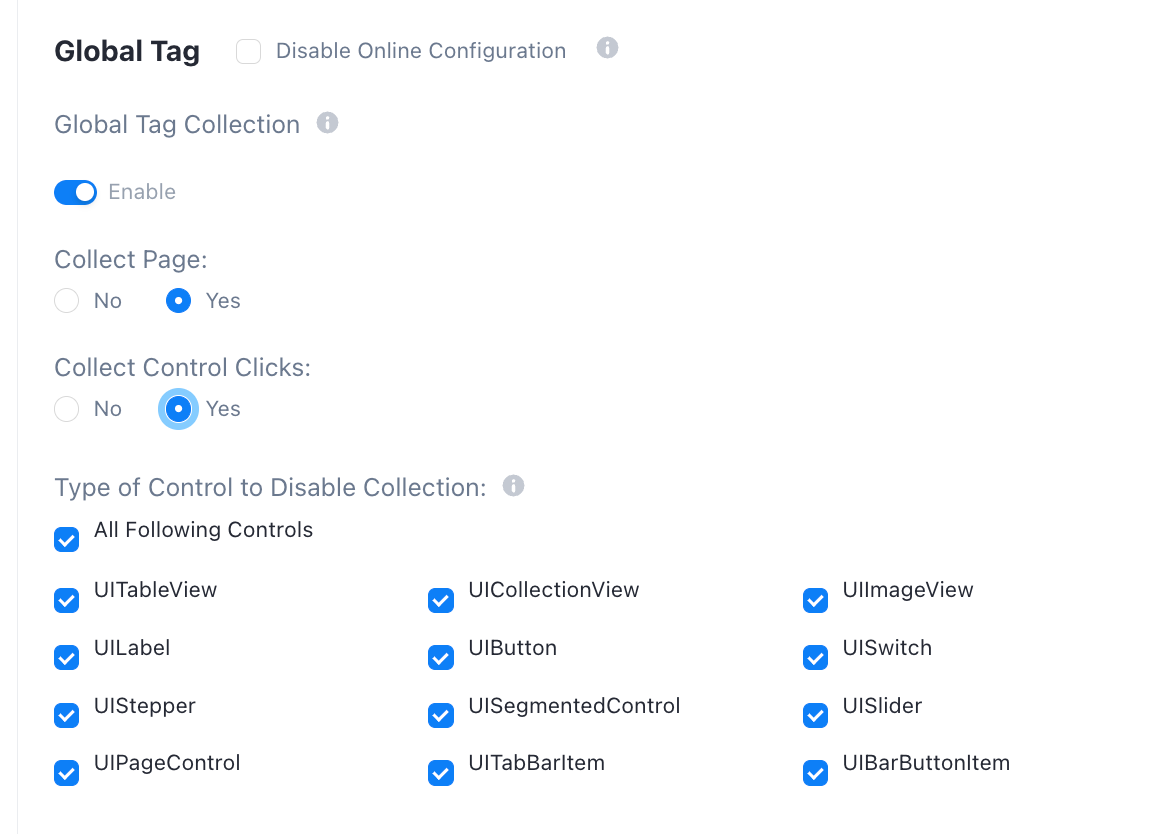The height and width of the screenshot is (834, 1162).
Task: Uncheck the UIImageView checkbox
Action: [815, 600]
